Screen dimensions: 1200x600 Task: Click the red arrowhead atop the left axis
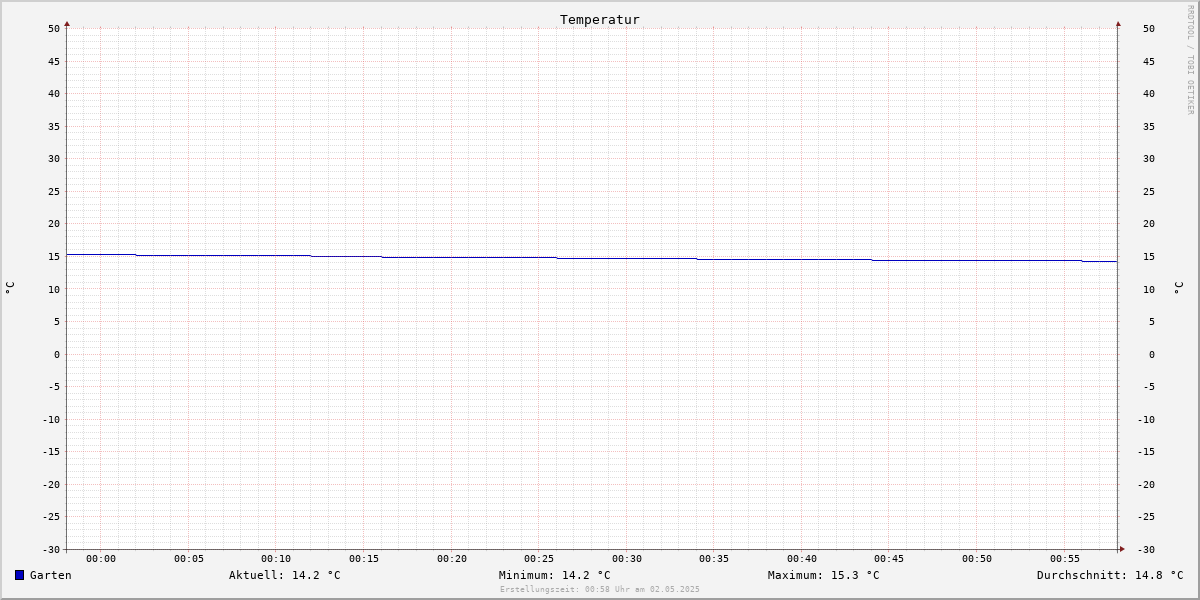click(67, 23)
